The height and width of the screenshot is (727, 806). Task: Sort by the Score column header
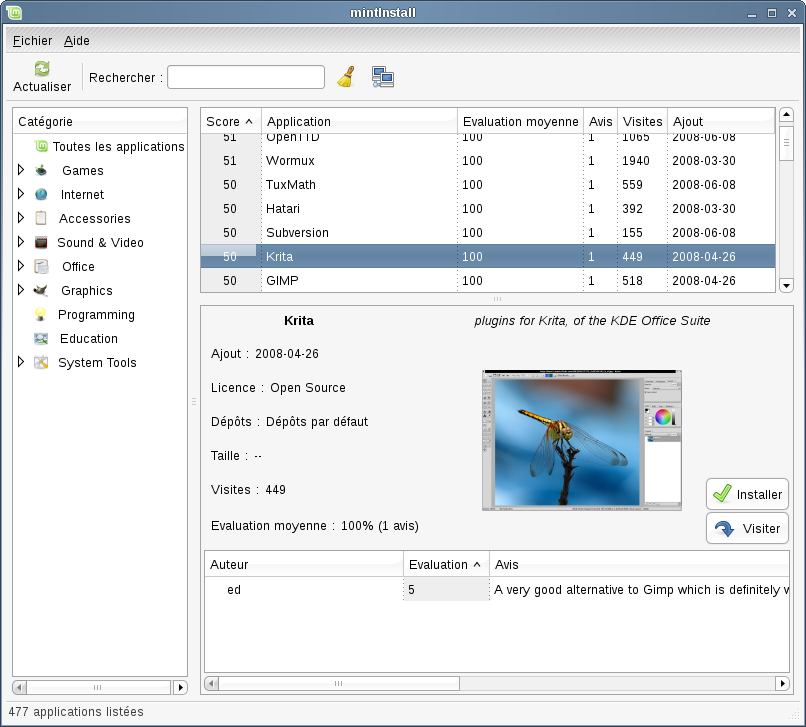231,121
